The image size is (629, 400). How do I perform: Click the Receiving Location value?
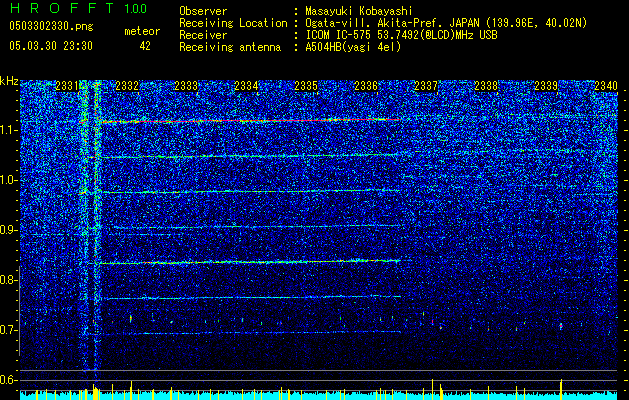pyautogui.click(x=446, y=23)
